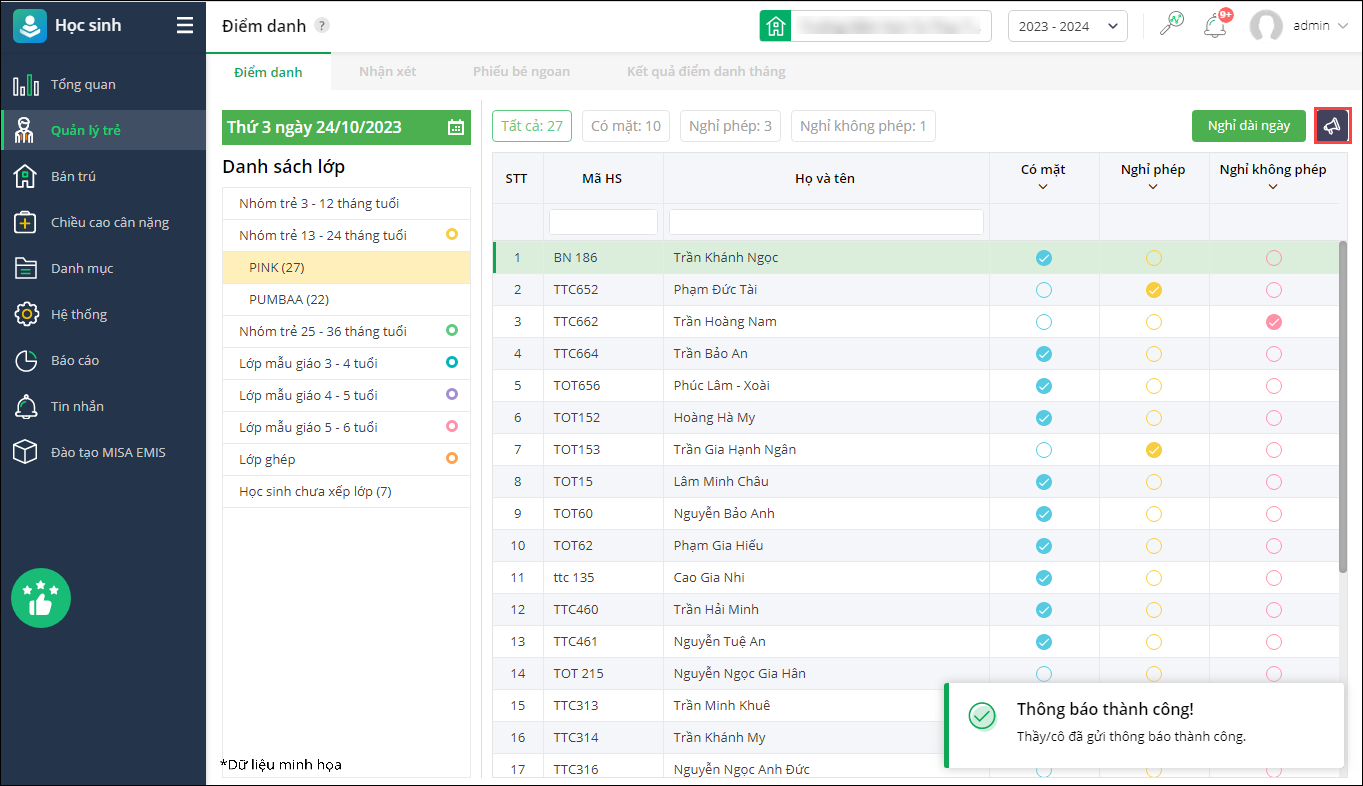Open the admin account dropdown arrow
The image size is (1363, 786).
click(x=1342, y=26)
